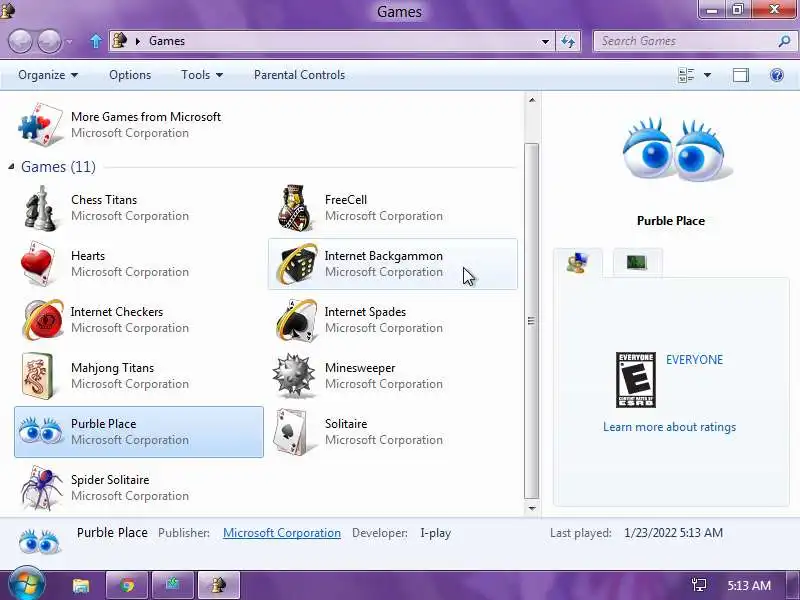
Task: Select the FreeCell card icon
Action: click(295, 208)
